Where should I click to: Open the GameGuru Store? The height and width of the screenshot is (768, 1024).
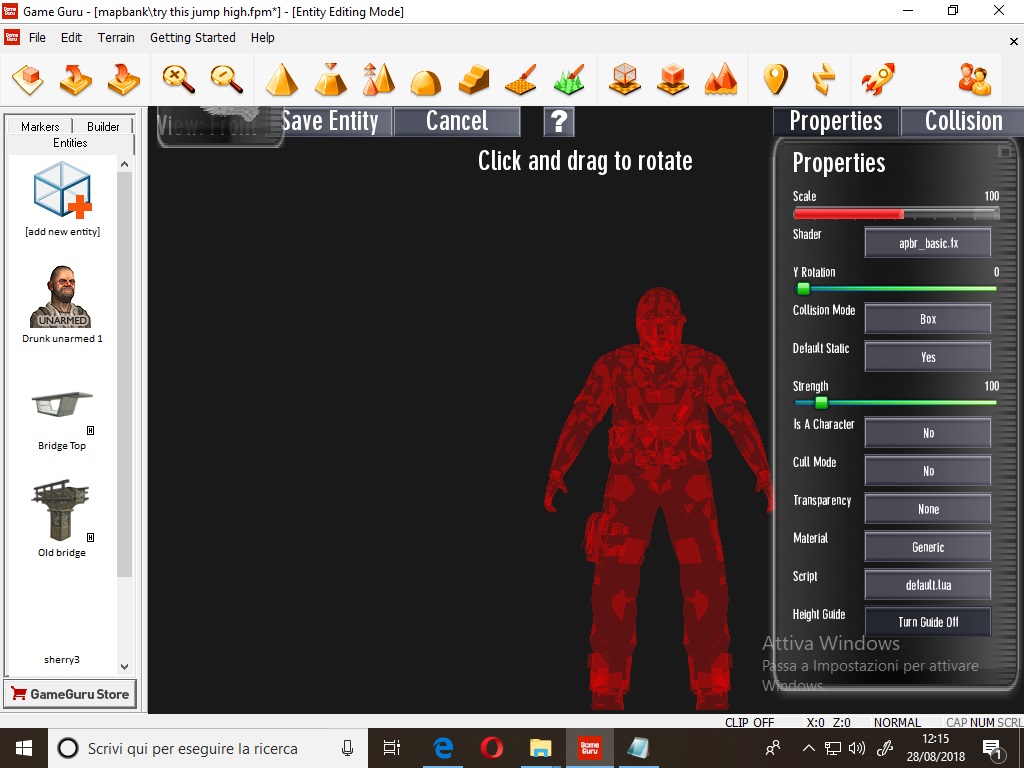70,694
